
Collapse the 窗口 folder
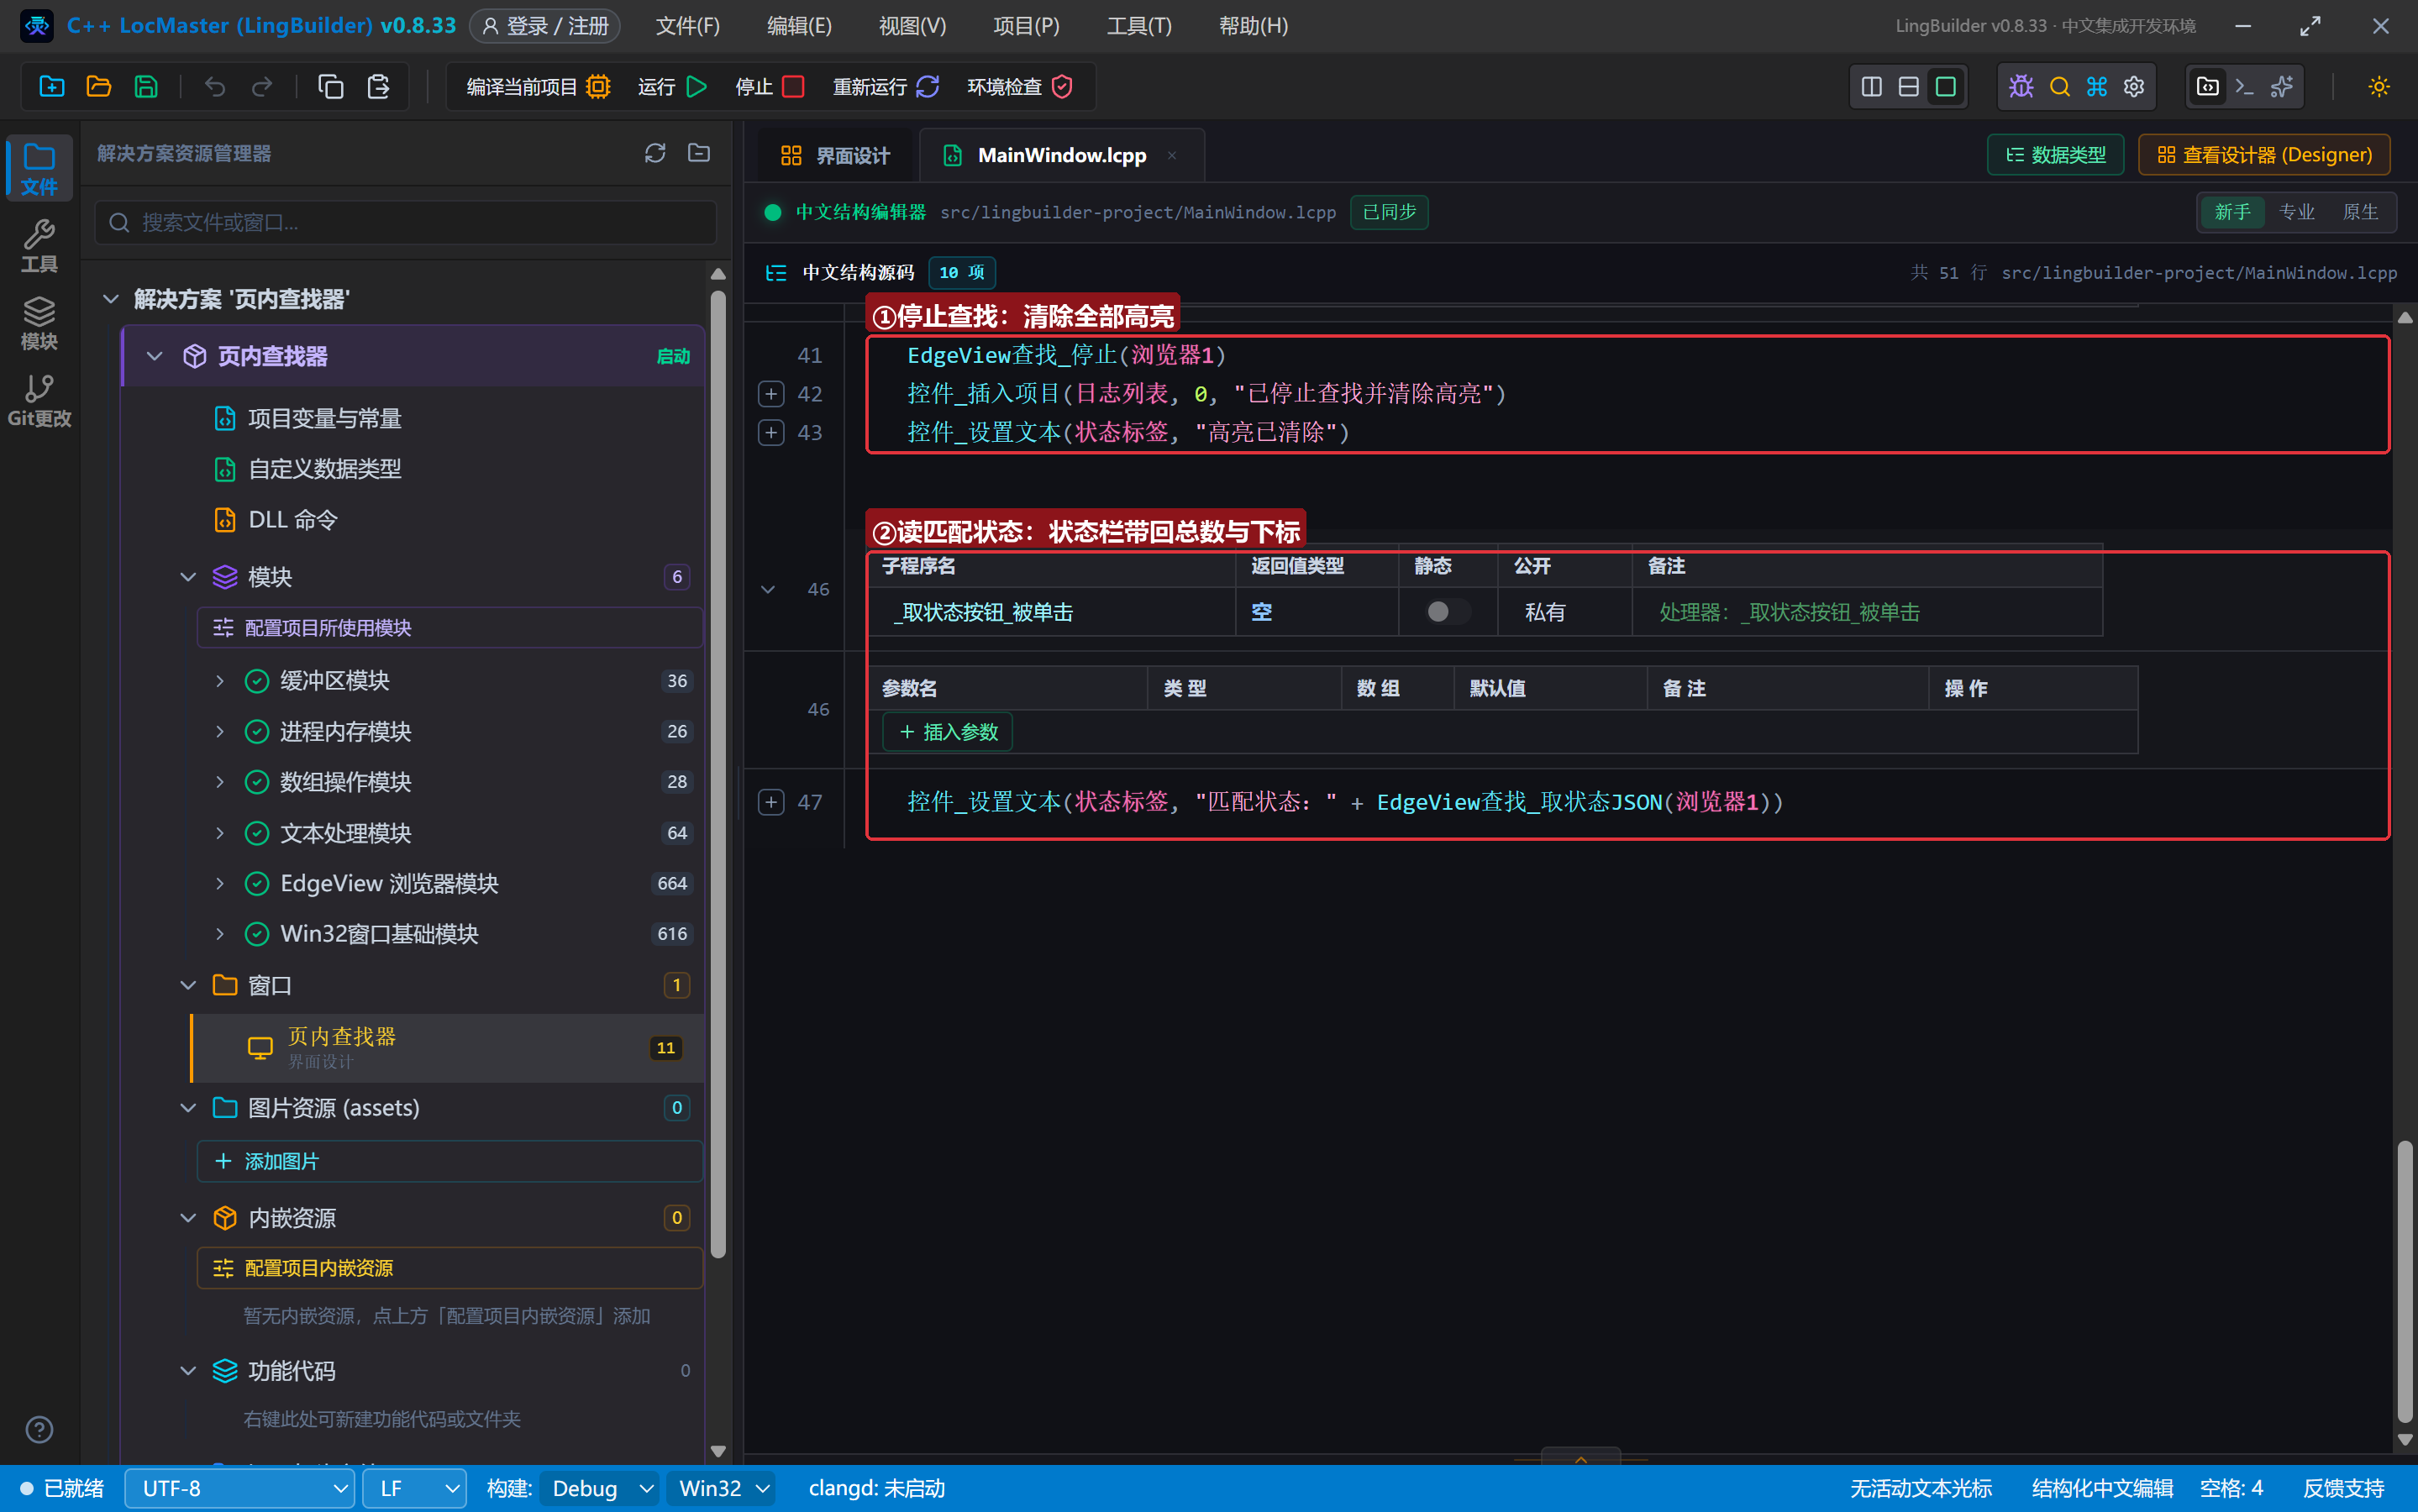[188, 985]
